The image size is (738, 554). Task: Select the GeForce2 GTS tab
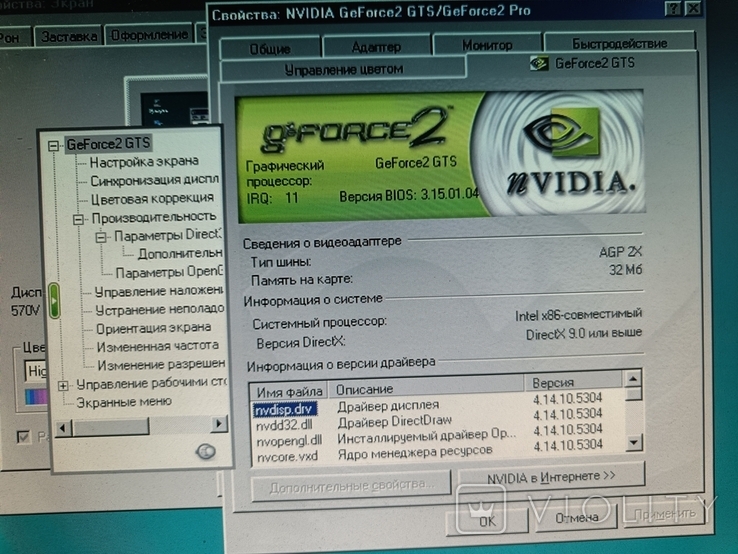583,63
